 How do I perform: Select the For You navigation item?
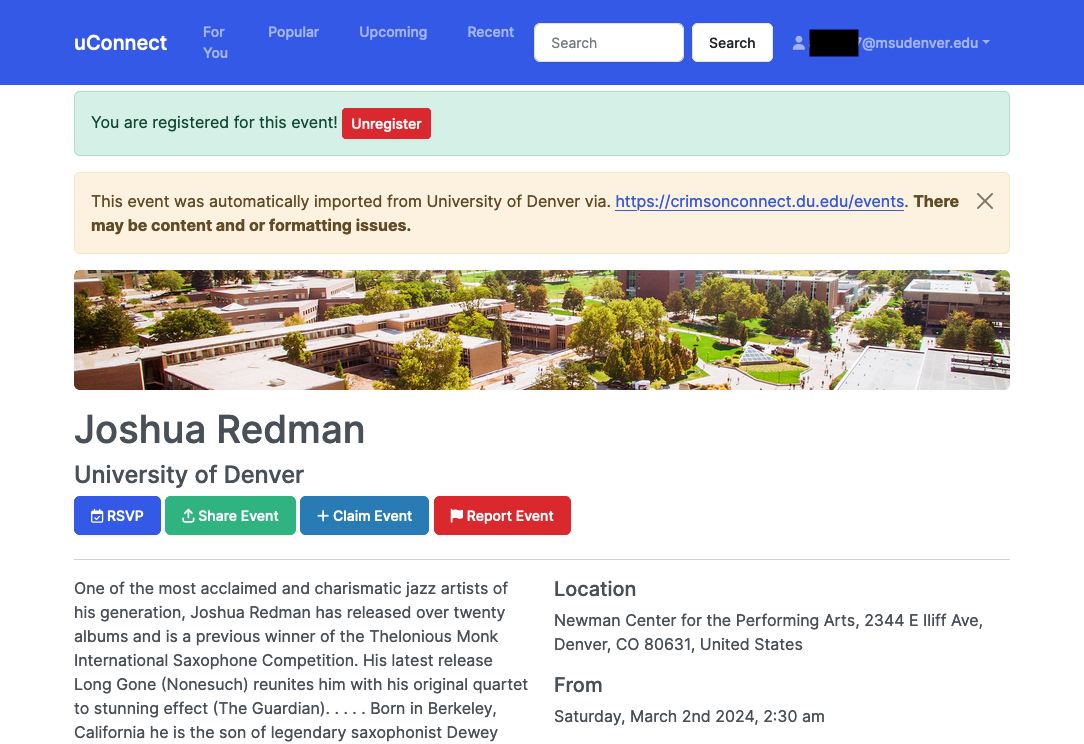click(214, 42)
